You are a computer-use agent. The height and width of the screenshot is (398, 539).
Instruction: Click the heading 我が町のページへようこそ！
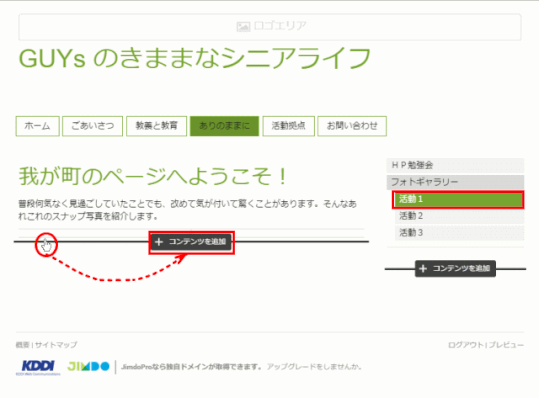(153, 176)
